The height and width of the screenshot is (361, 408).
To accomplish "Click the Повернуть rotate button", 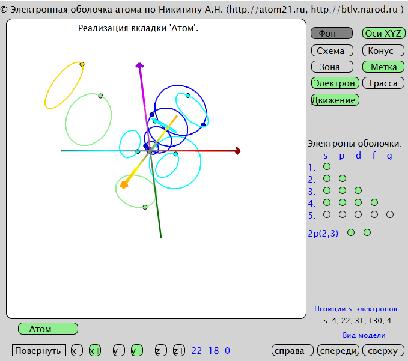I will click(38, 351).
